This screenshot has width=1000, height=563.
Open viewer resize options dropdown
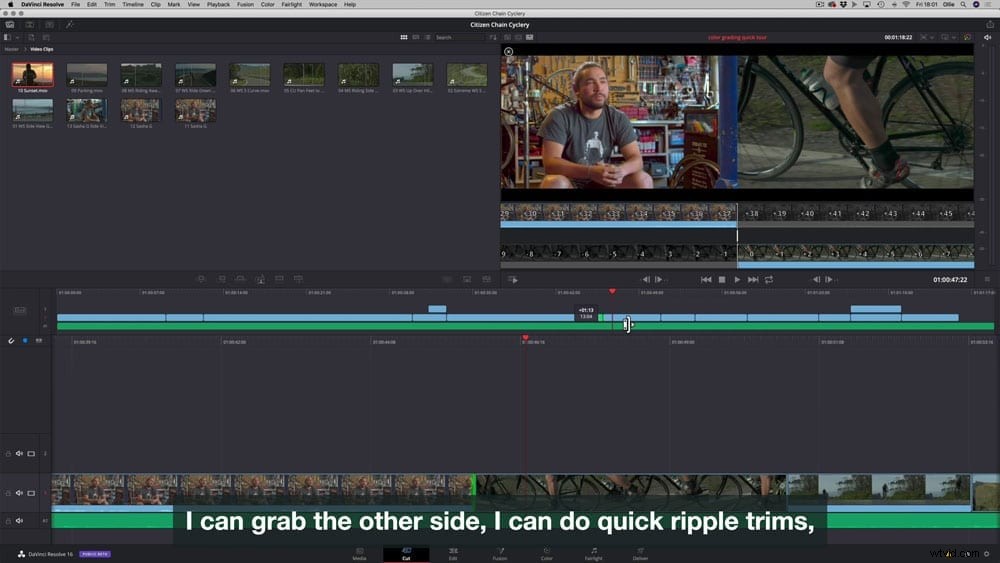pos(932,38)
